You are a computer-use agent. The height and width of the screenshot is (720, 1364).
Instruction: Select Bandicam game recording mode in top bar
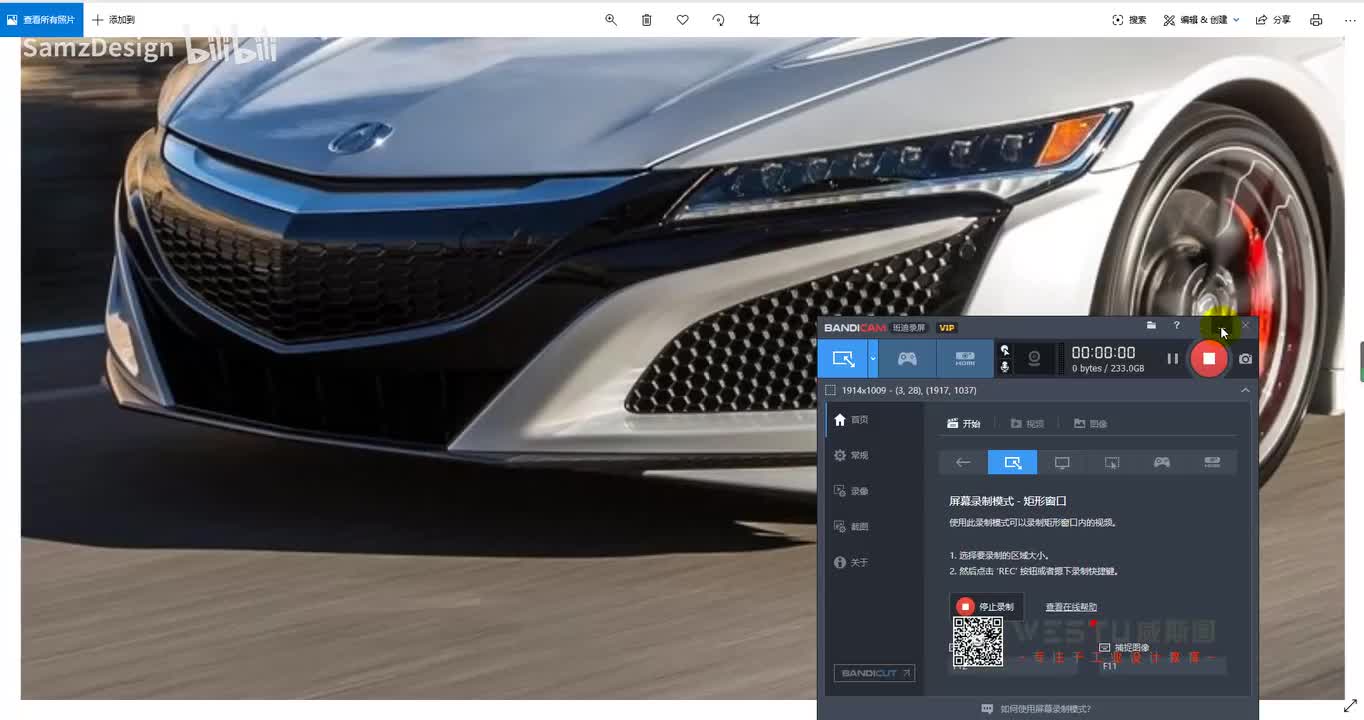(907, 358)
